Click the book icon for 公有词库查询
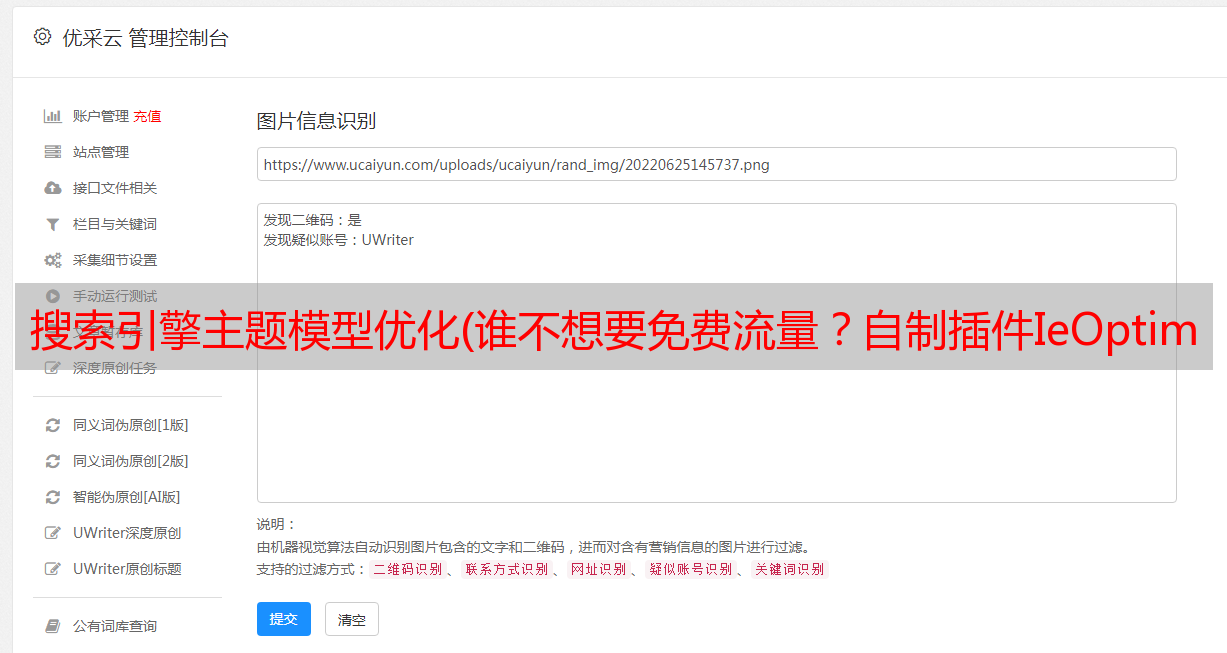This screenshot has width=1227, height=653. click(x=53, y=626)
